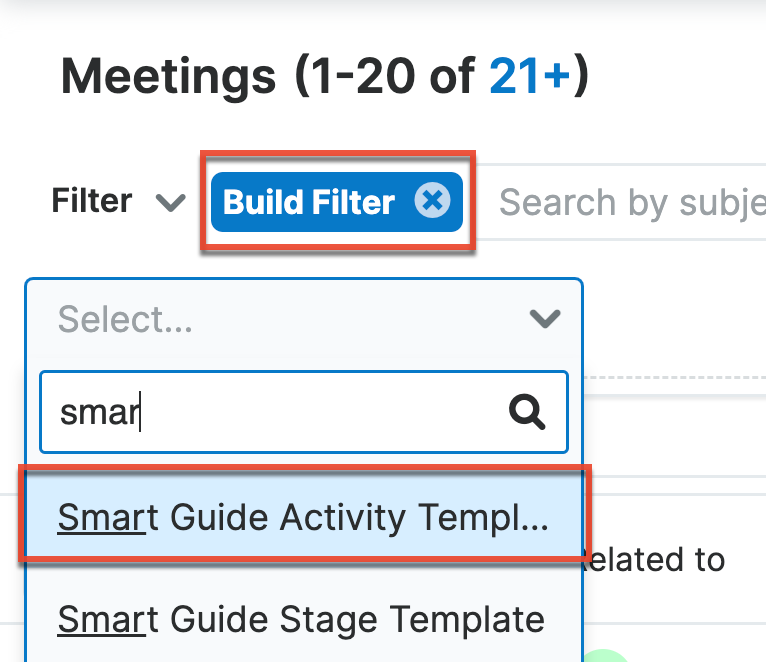The width and height of the screenshot is (766, 662).
Task: Click the word 'Build' on the filter pill
Action: [259, 203]
